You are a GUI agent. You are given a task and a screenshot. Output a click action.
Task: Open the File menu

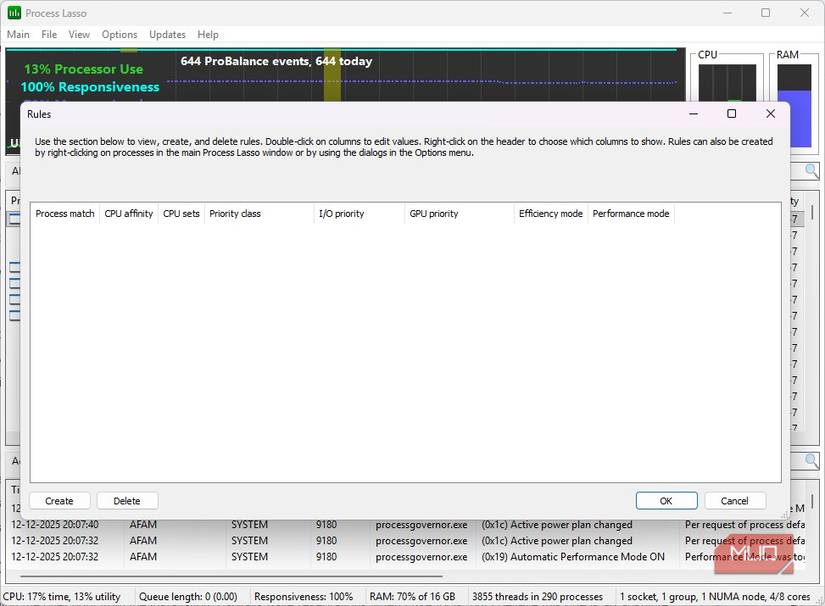(49, 35)
